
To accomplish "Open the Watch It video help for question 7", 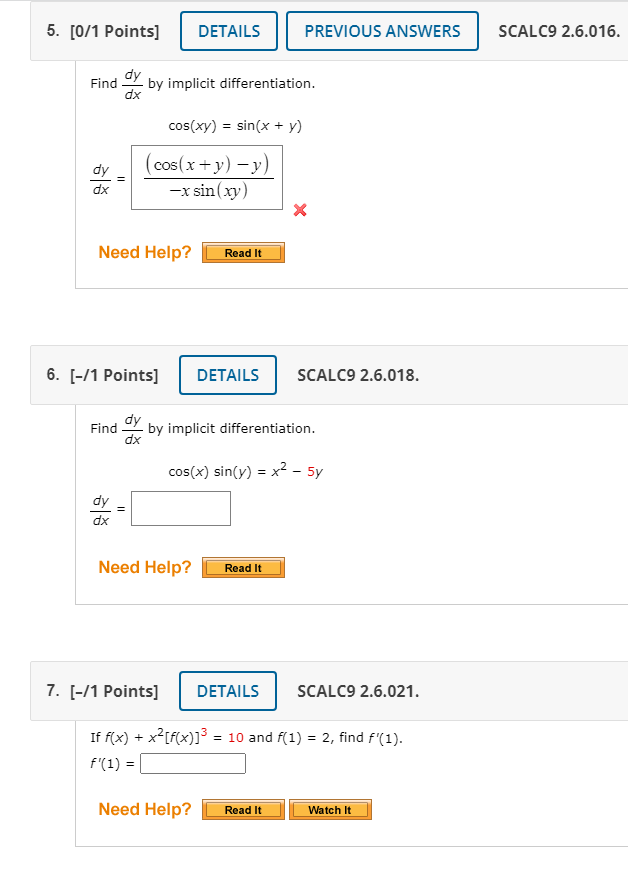I will coord(330,809).
